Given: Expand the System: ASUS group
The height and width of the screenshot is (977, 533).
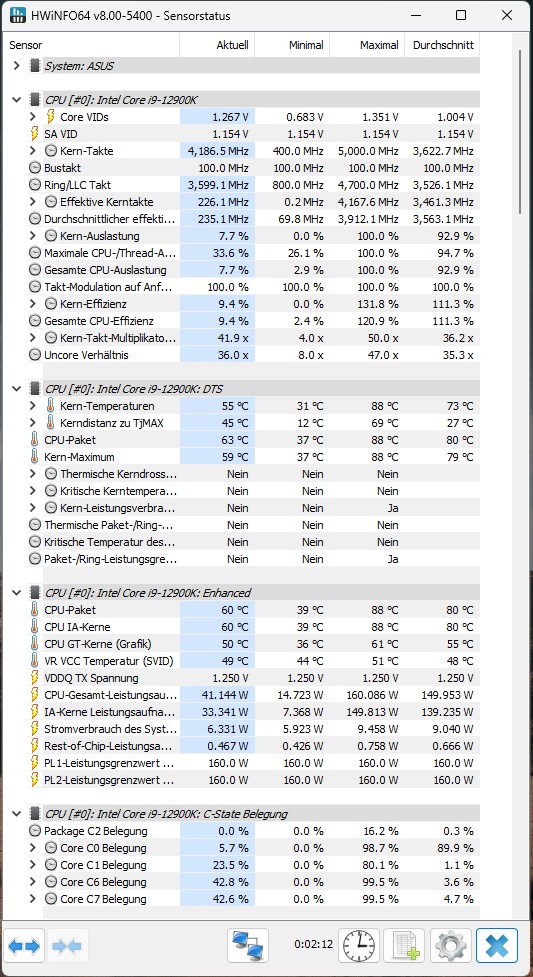Looking at the screenshot, I should pyautogui.click(x=16, y=65).
